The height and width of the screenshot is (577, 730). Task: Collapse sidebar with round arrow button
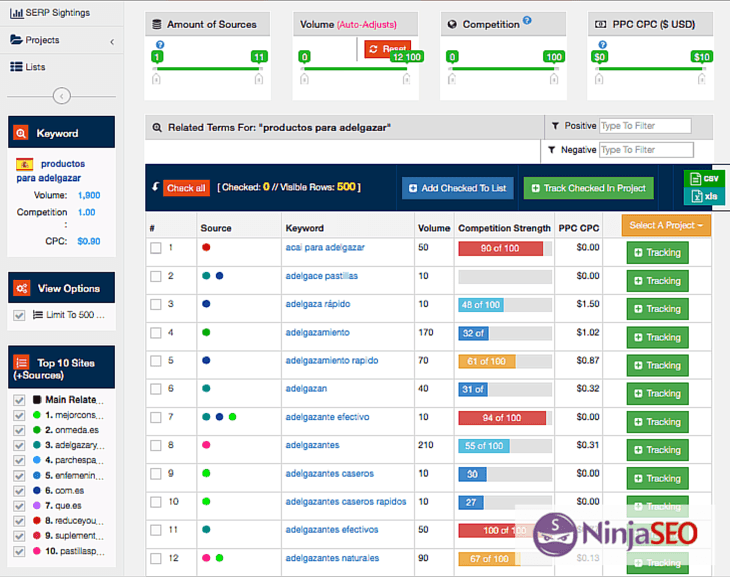[x=61, y=96]
